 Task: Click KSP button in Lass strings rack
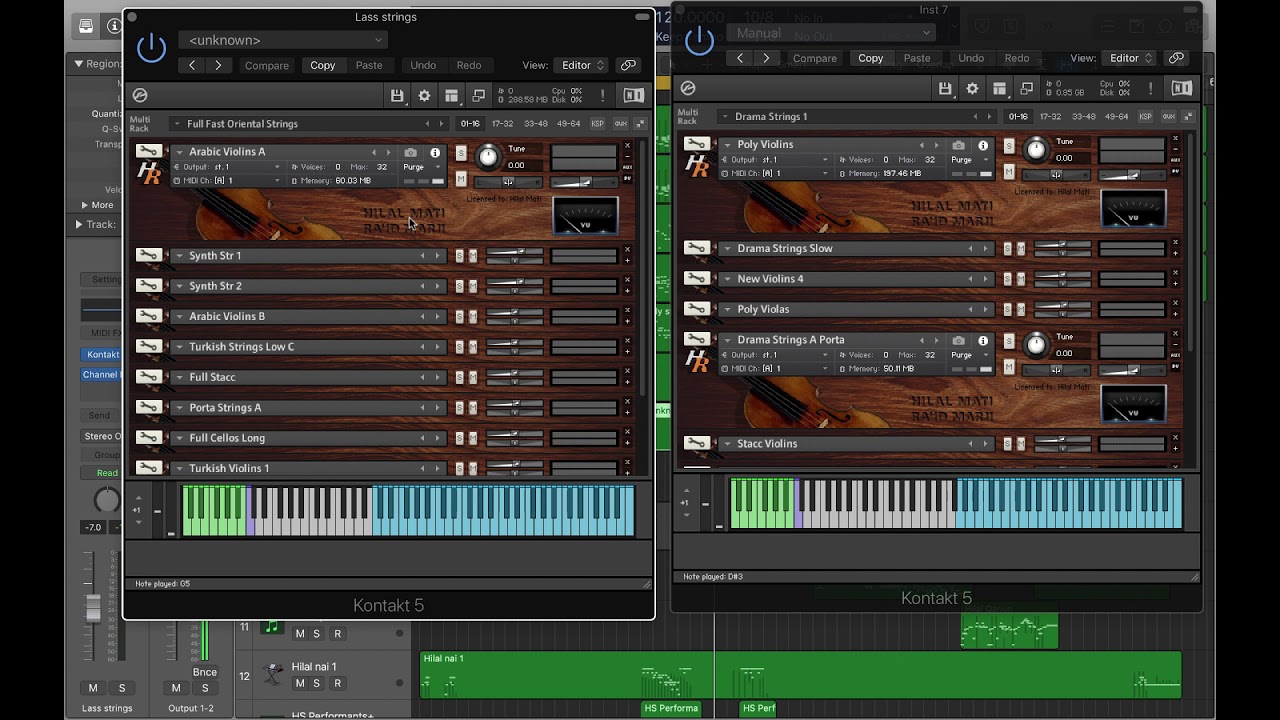(x=597, y=124)
